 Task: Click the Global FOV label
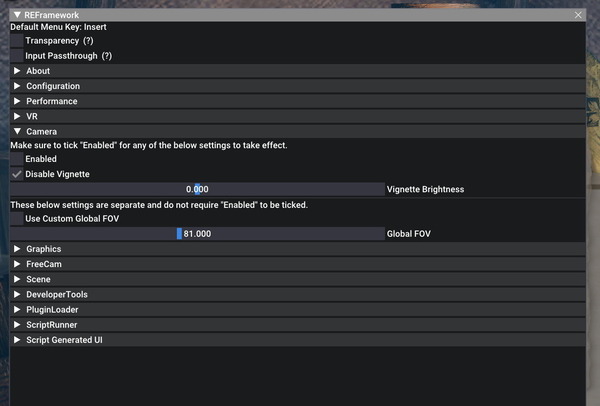pyautogui.click(x=409, y=234)
